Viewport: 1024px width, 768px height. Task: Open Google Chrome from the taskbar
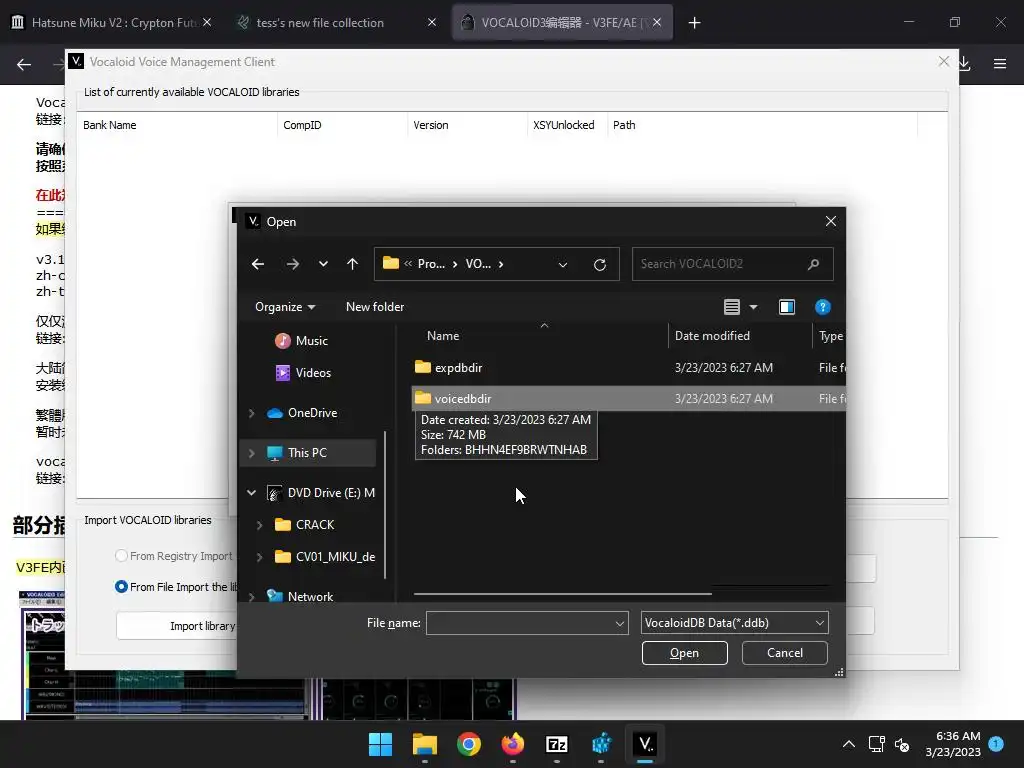(468, 744)
